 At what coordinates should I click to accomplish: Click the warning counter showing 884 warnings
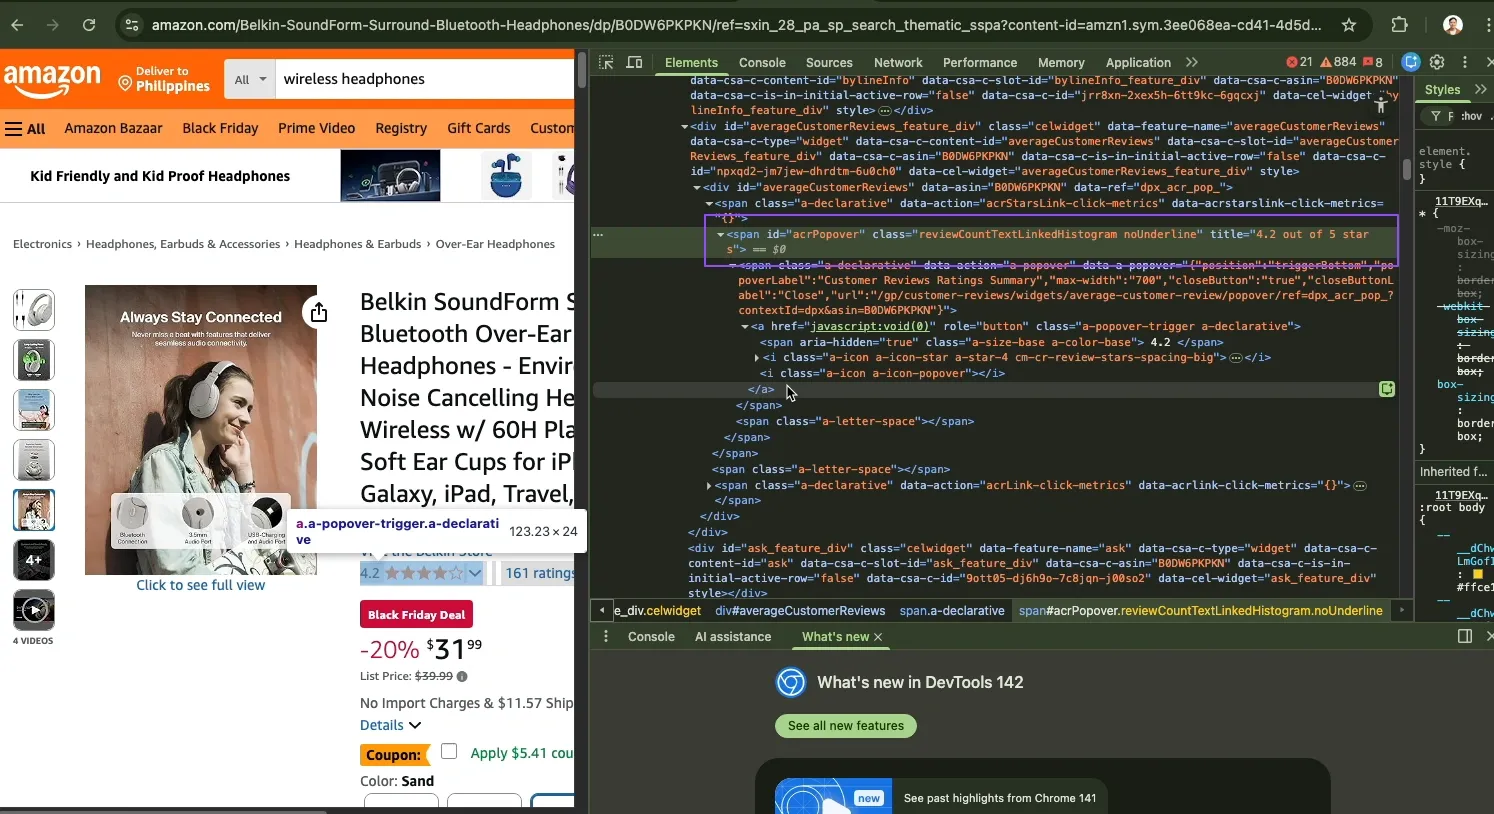(x=1338, y=61)
